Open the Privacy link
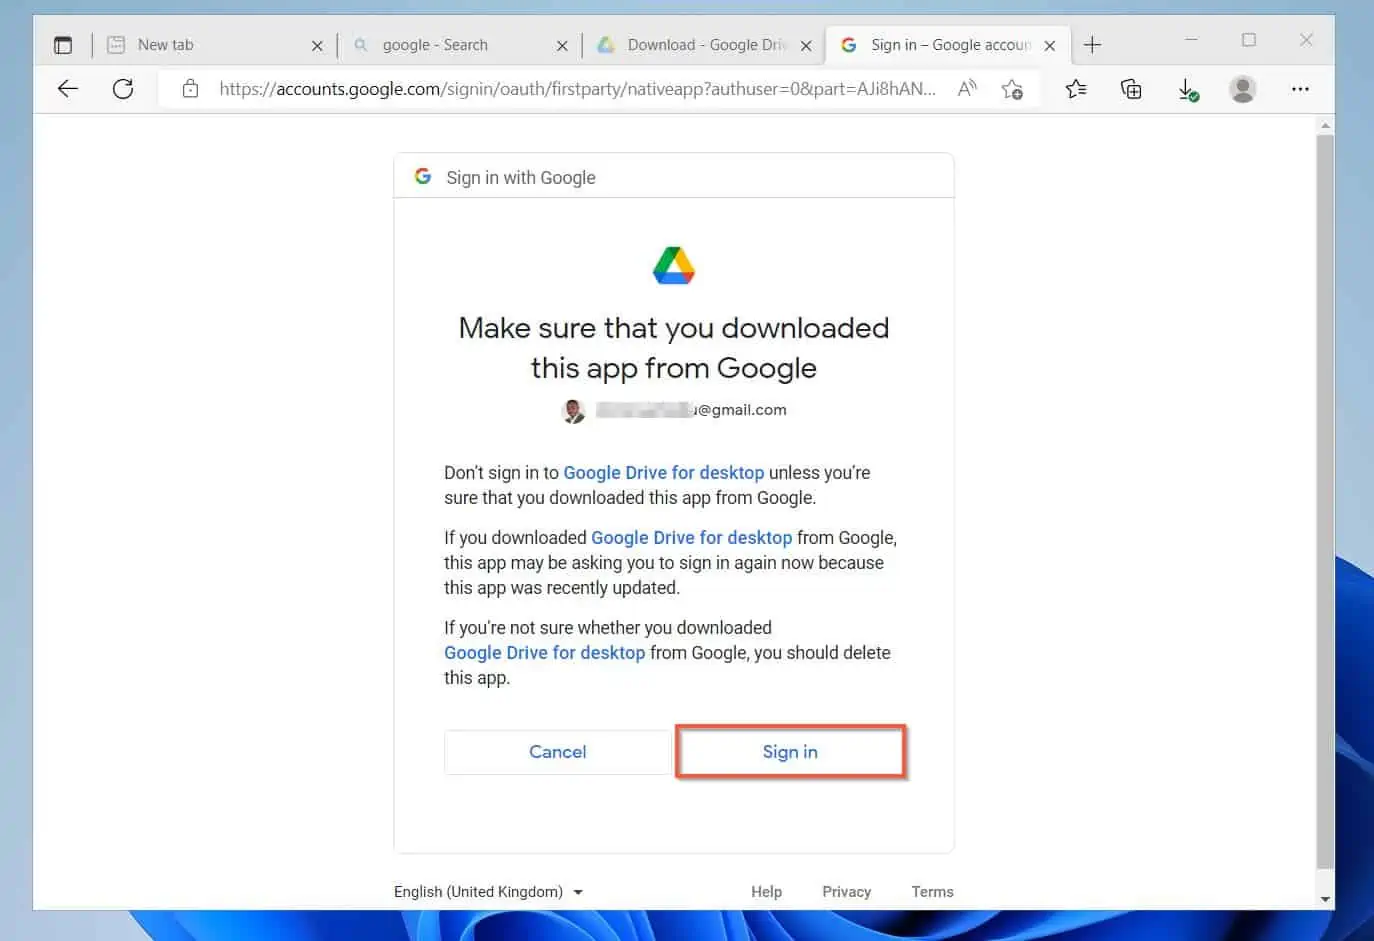Viewport: 1374px width, 941px height. click(x=846, y=892)
